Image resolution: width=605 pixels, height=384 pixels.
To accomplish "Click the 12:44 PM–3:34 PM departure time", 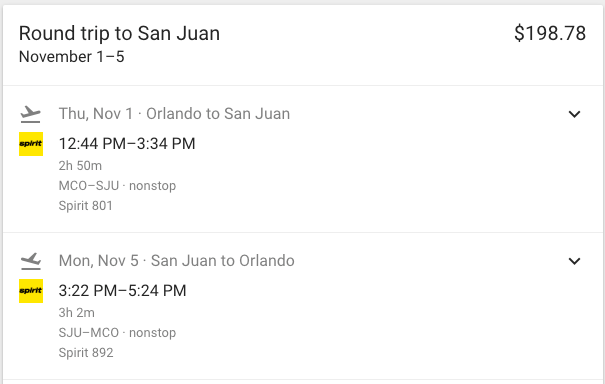I will pos(127,144).
